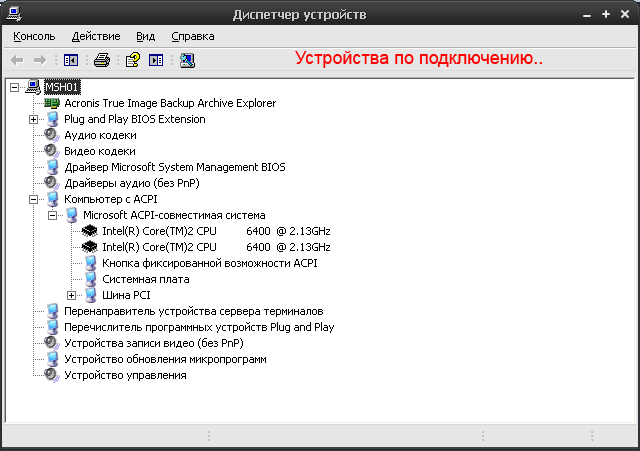The width and height of the screenshot is (640, 451).
Task: Click the Print toolbar icon
Action: click(101, 60)
